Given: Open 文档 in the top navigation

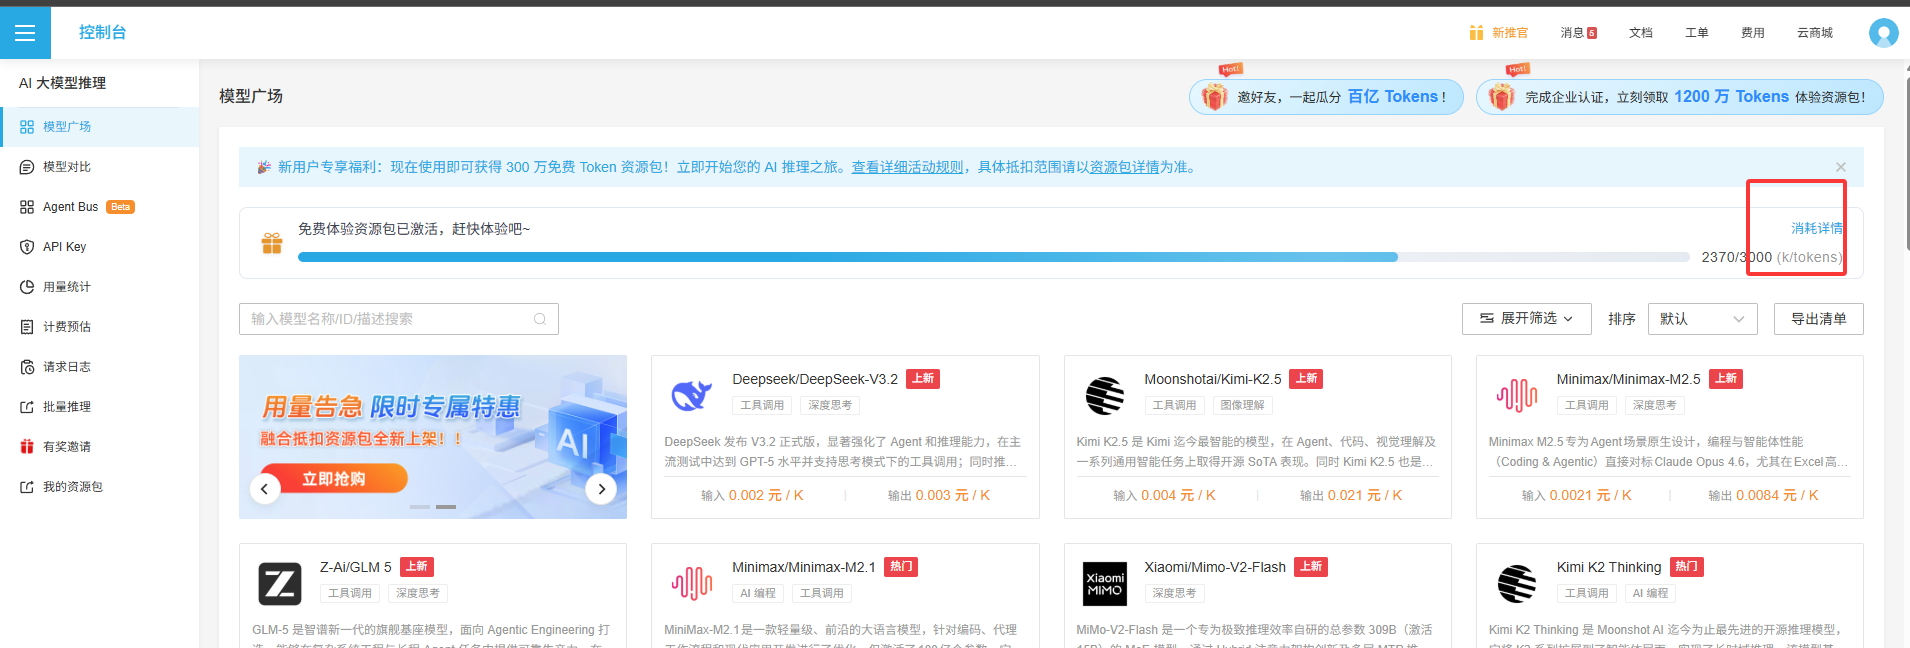Looking at the screenshot, I should pos(1641,33).
